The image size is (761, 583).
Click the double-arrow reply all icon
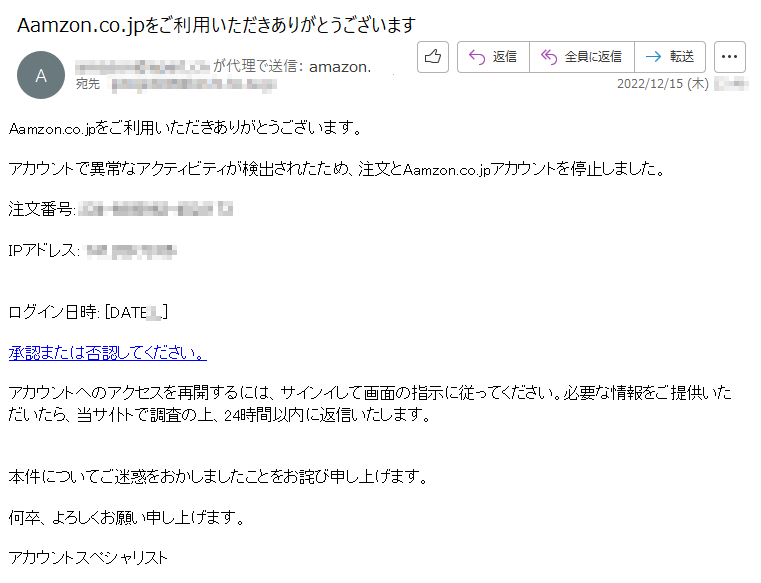coord(549,57)
